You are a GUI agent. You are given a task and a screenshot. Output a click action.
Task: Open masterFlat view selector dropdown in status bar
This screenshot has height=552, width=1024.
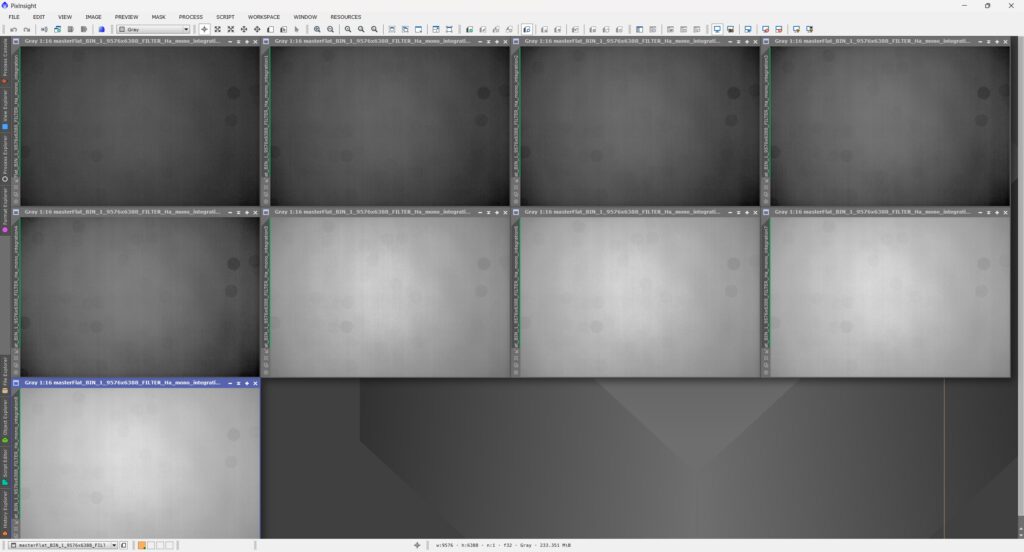tap(63, 545)
